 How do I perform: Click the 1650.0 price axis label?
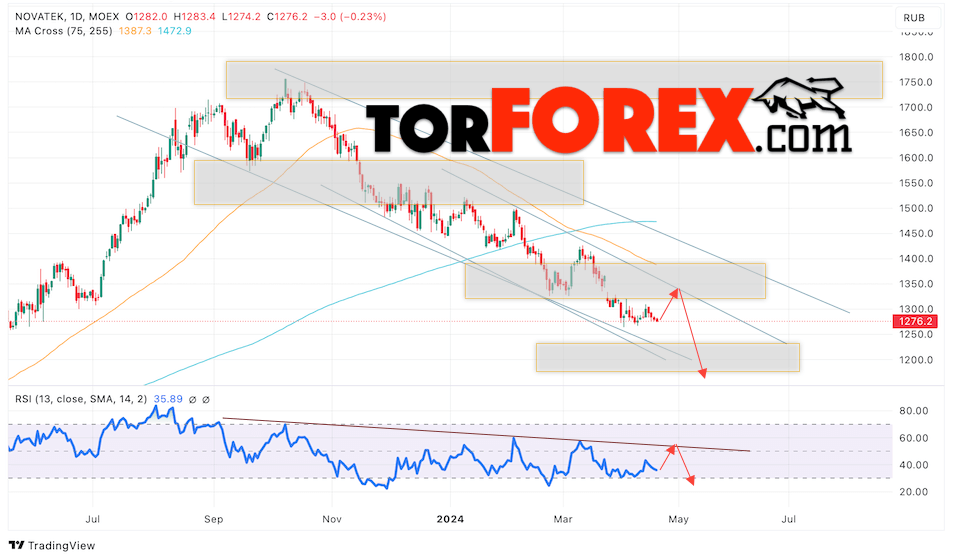(916, 133)
